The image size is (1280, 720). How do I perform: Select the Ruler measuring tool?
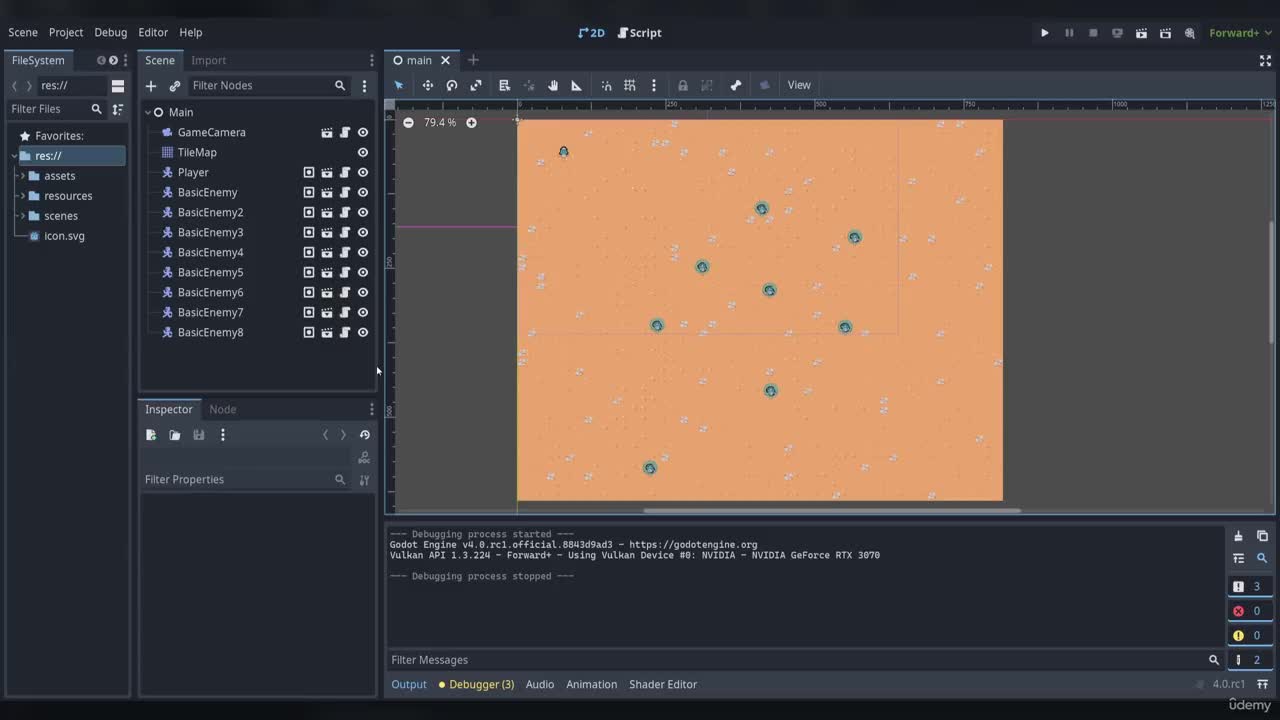click(577, 85)
